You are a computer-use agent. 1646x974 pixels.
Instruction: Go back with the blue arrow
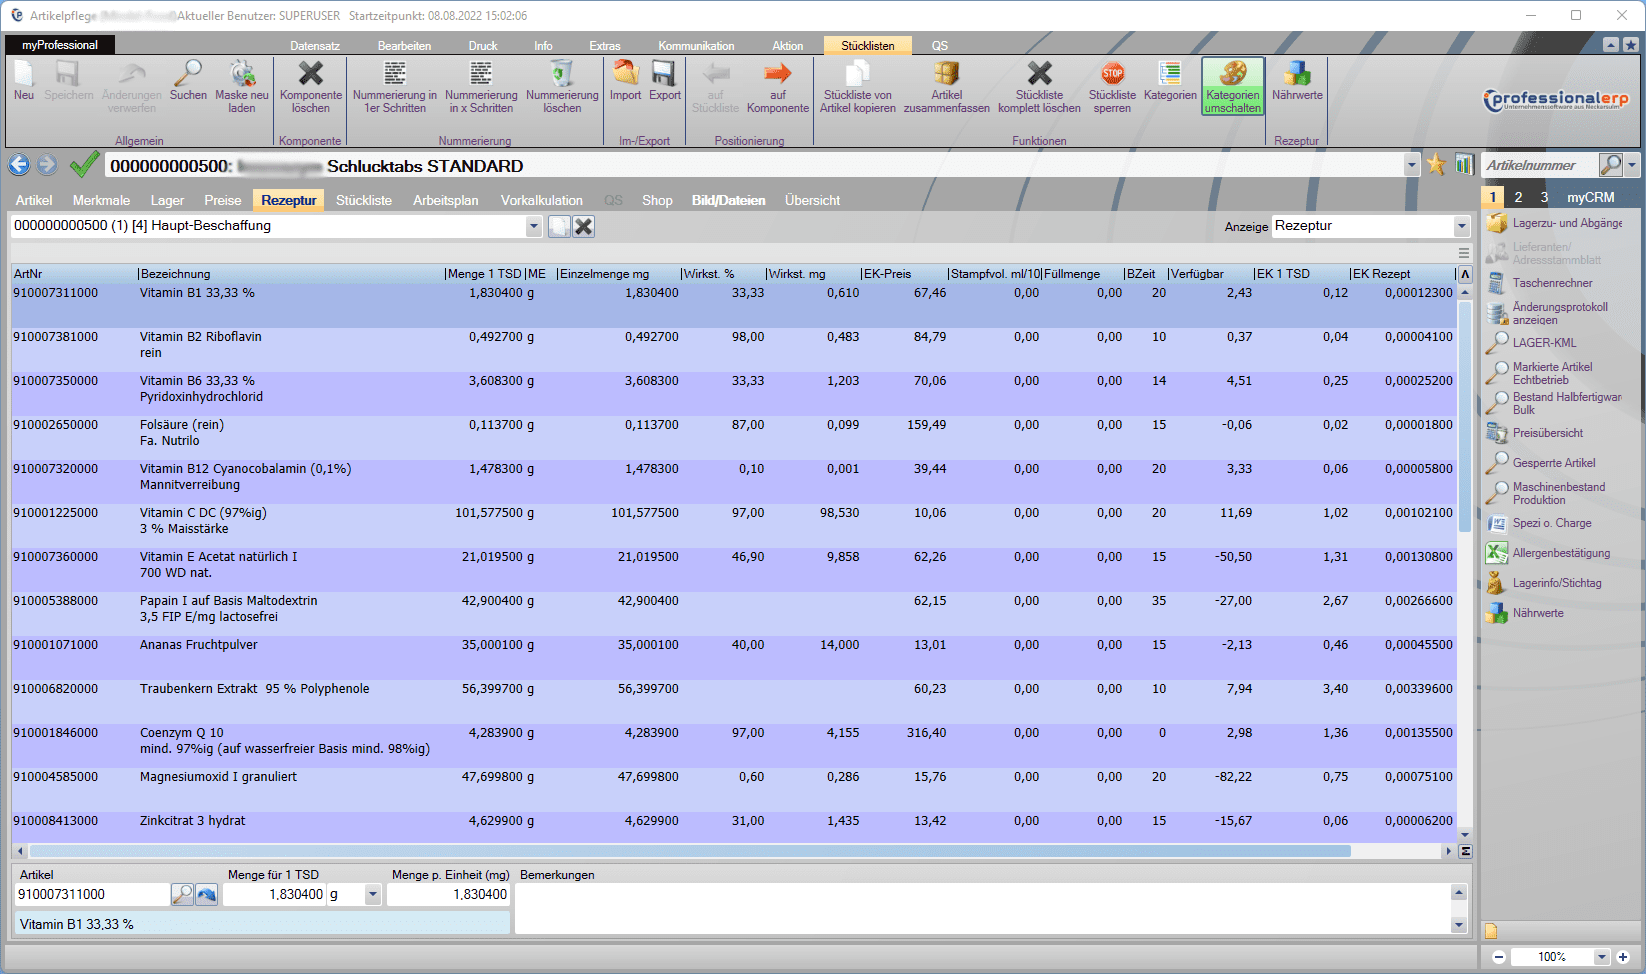click(x=19, y=165)
